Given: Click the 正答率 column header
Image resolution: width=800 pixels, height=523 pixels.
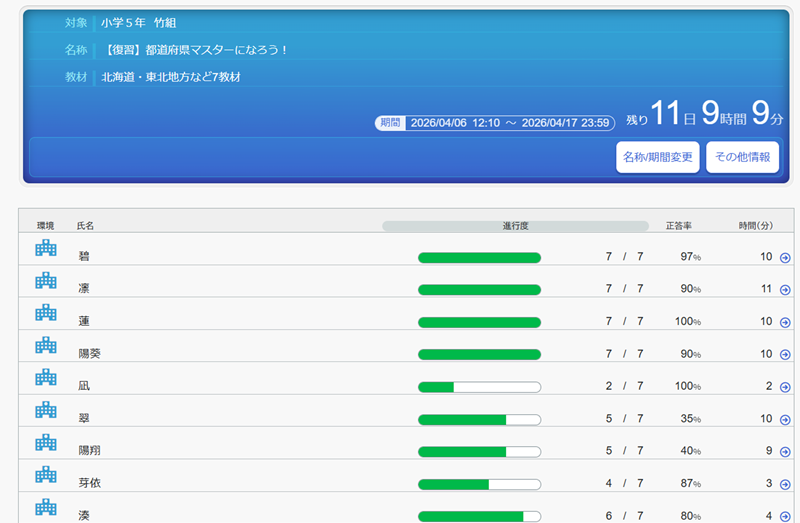Looking at the screenshot, I should coord(679,226).
